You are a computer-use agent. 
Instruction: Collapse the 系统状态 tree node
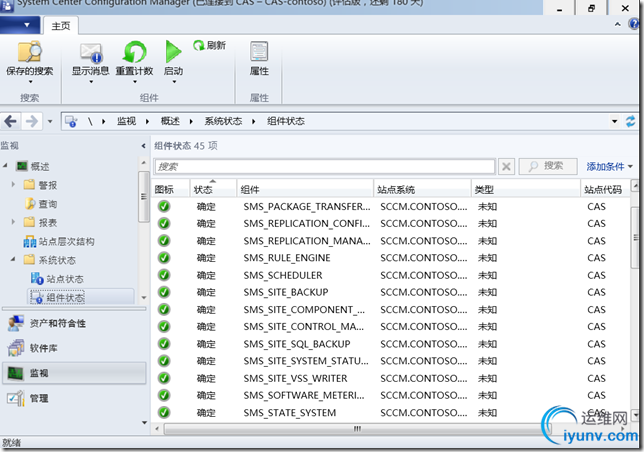[x=13, y=259]
